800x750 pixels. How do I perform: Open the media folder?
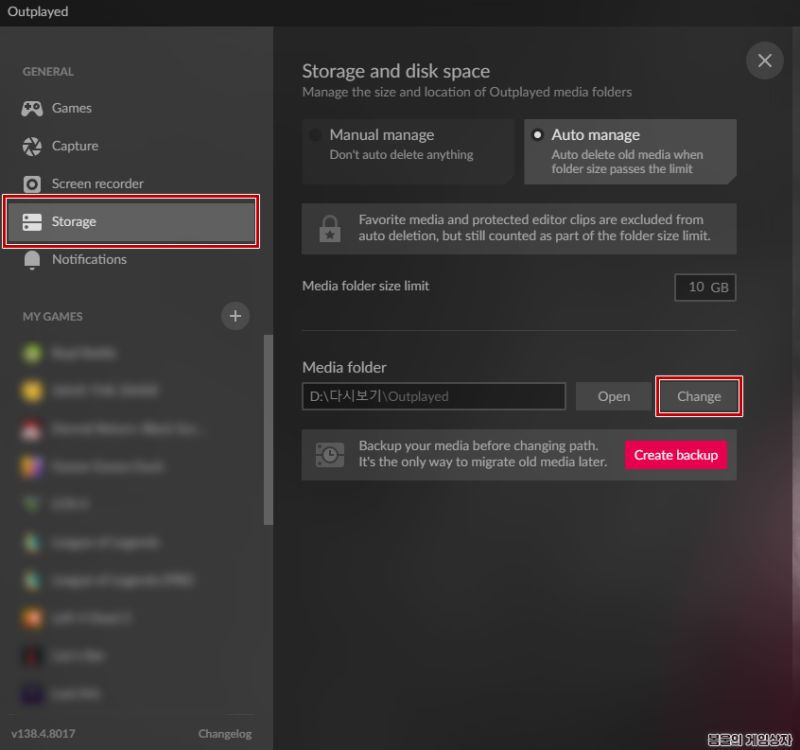(614, 396)
